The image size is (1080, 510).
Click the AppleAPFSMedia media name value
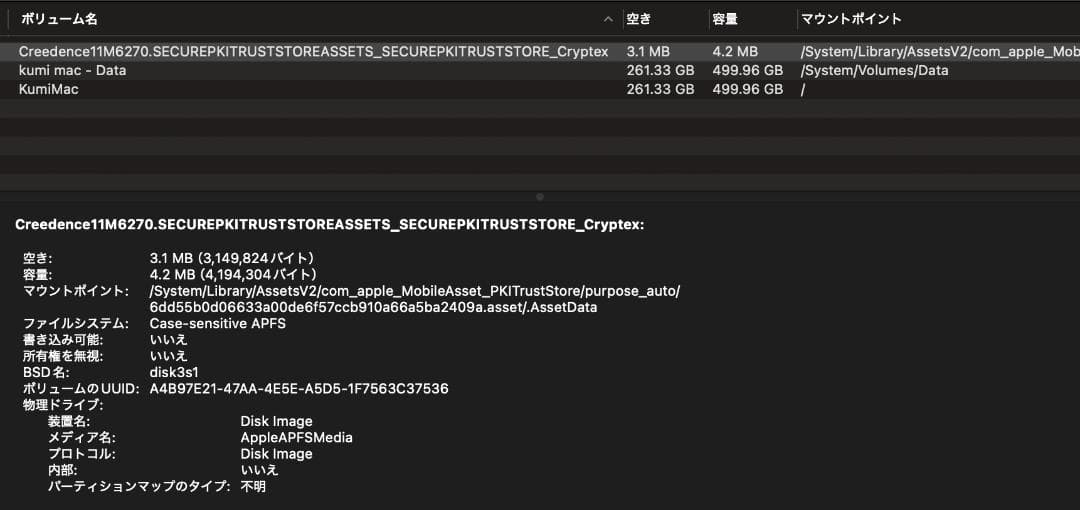296,437
